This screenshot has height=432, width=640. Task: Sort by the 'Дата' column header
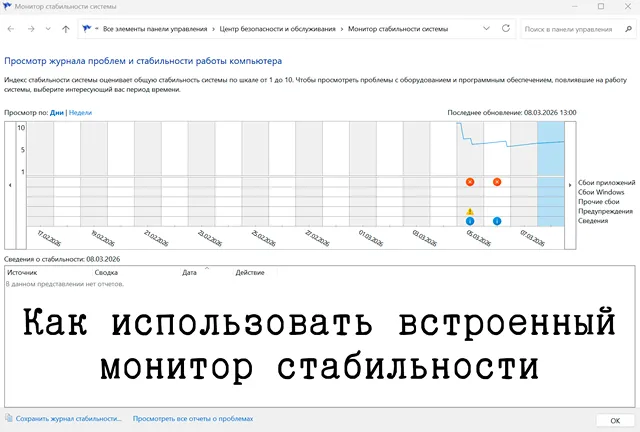click(207, 272)
